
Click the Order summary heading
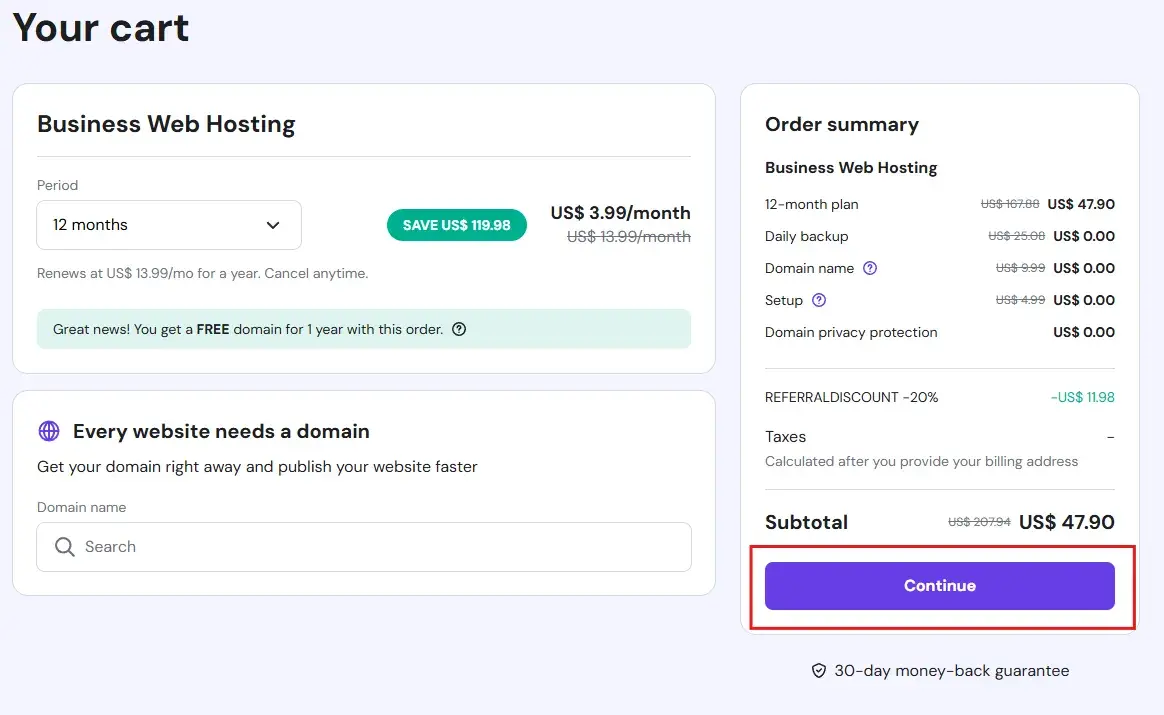pos(841,124)
